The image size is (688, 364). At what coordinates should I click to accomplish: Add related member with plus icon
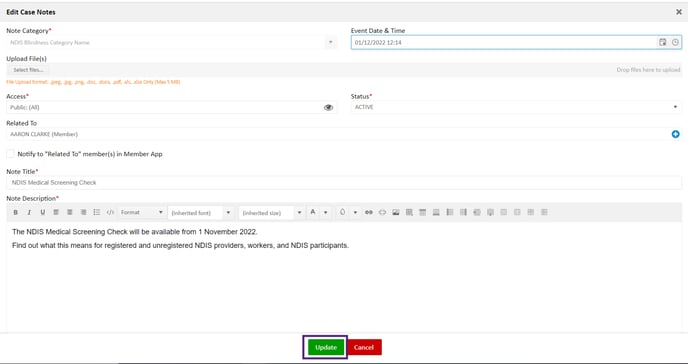676,134
